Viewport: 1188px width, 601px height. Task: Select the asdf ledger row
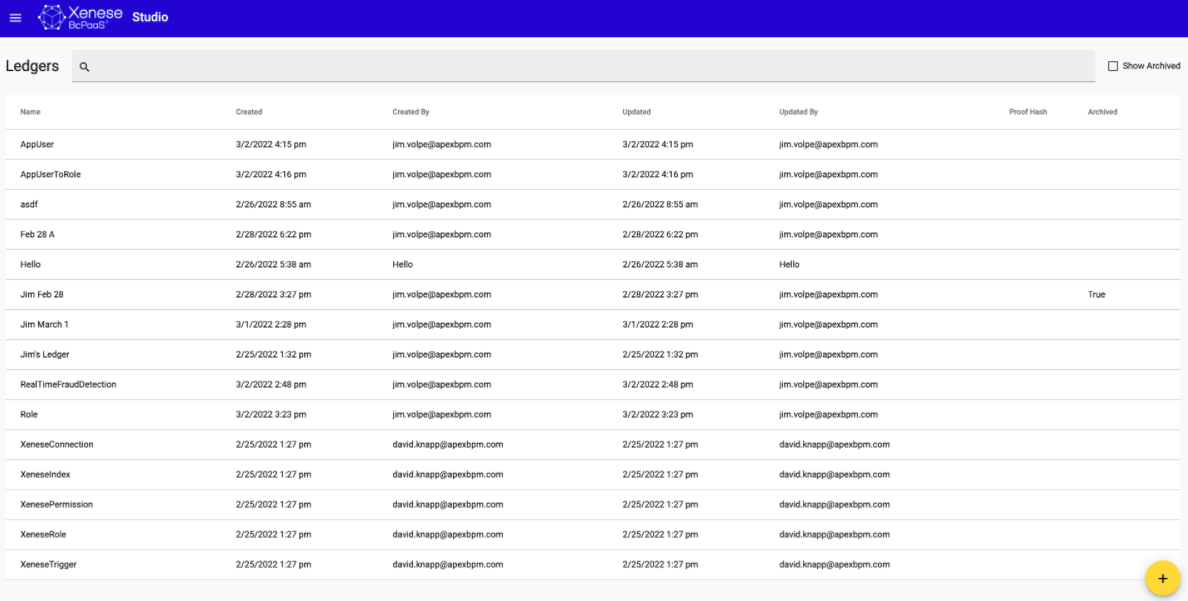(592, 205)
